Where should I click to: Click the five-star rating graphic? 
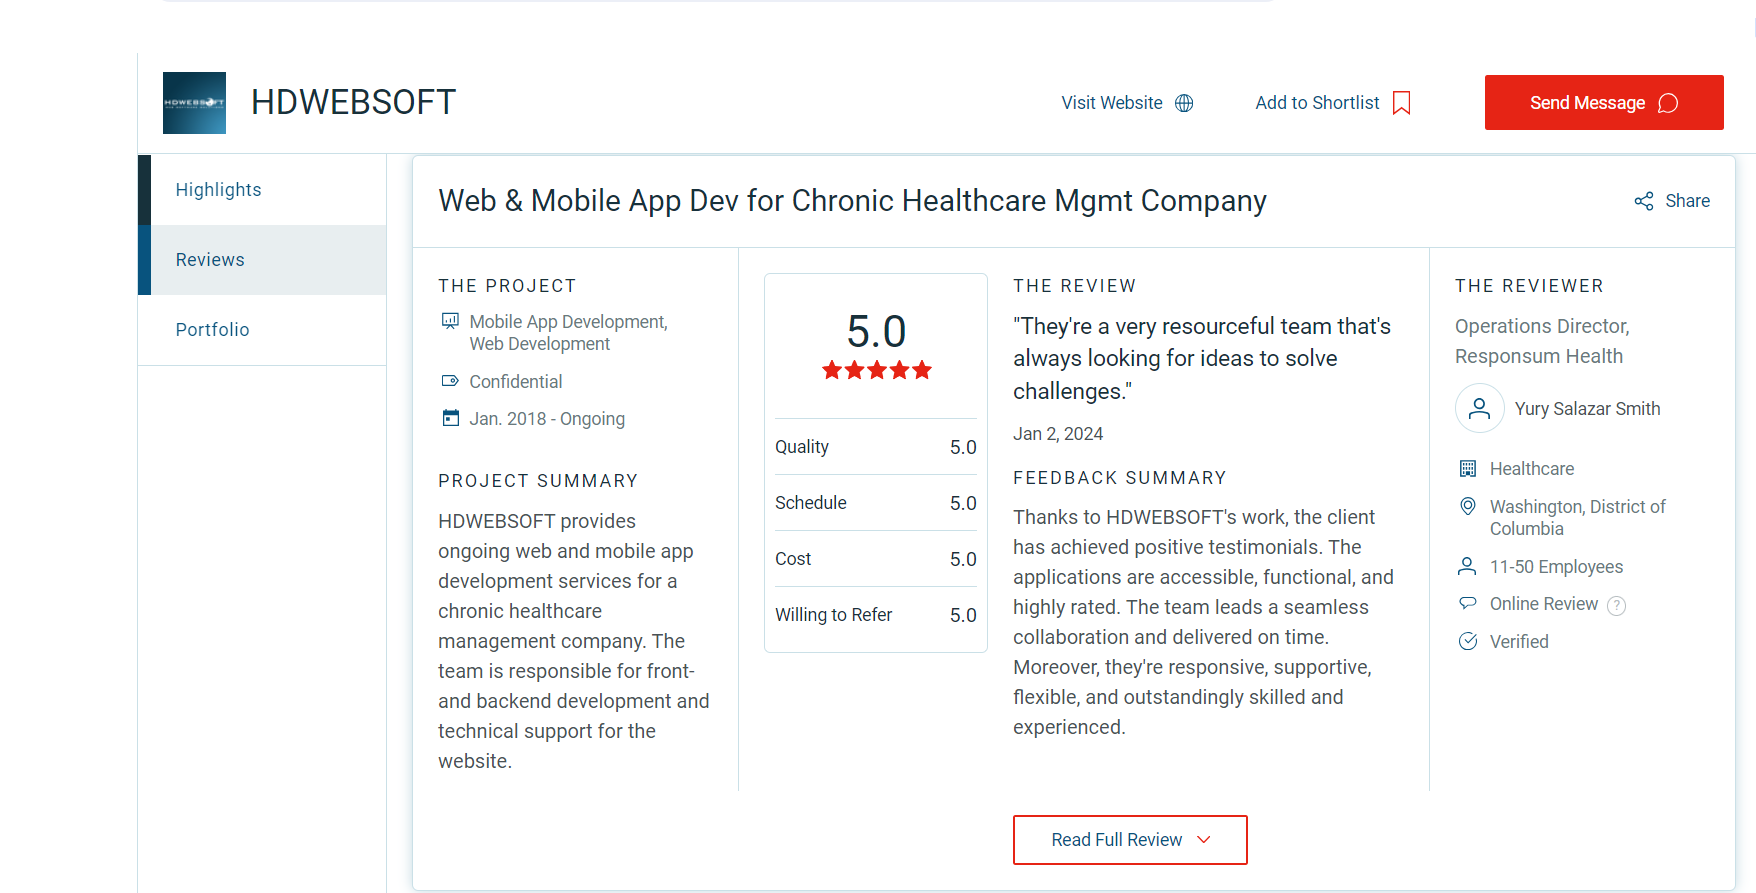[x=876, y=371]
